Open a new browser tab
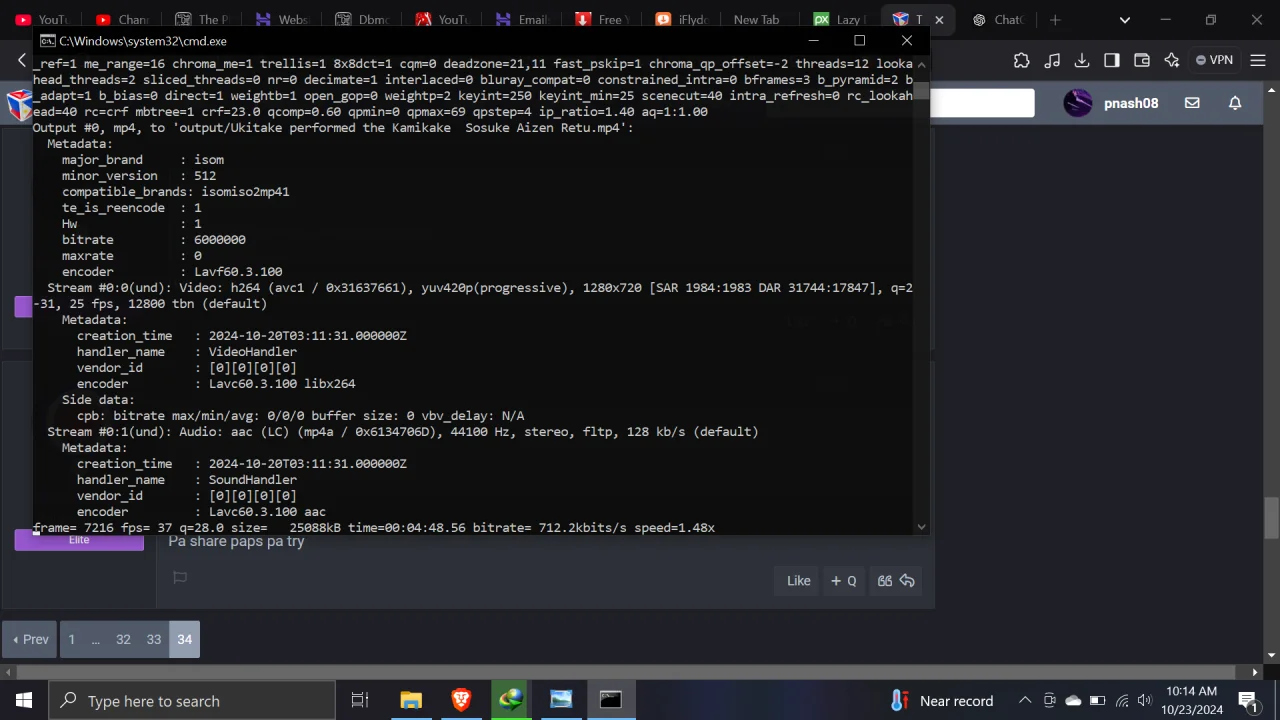The height and width of the screenshot is (720, 1280). pos(1055,20)
